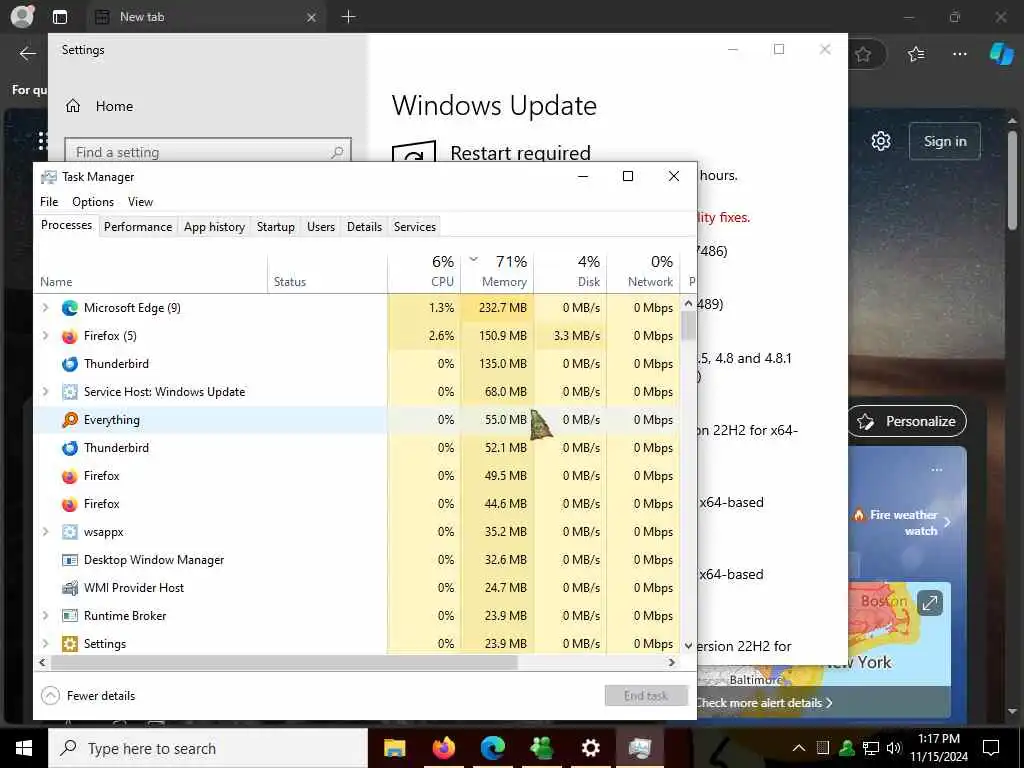Open Edge Settings and more menu

[959, 54]
